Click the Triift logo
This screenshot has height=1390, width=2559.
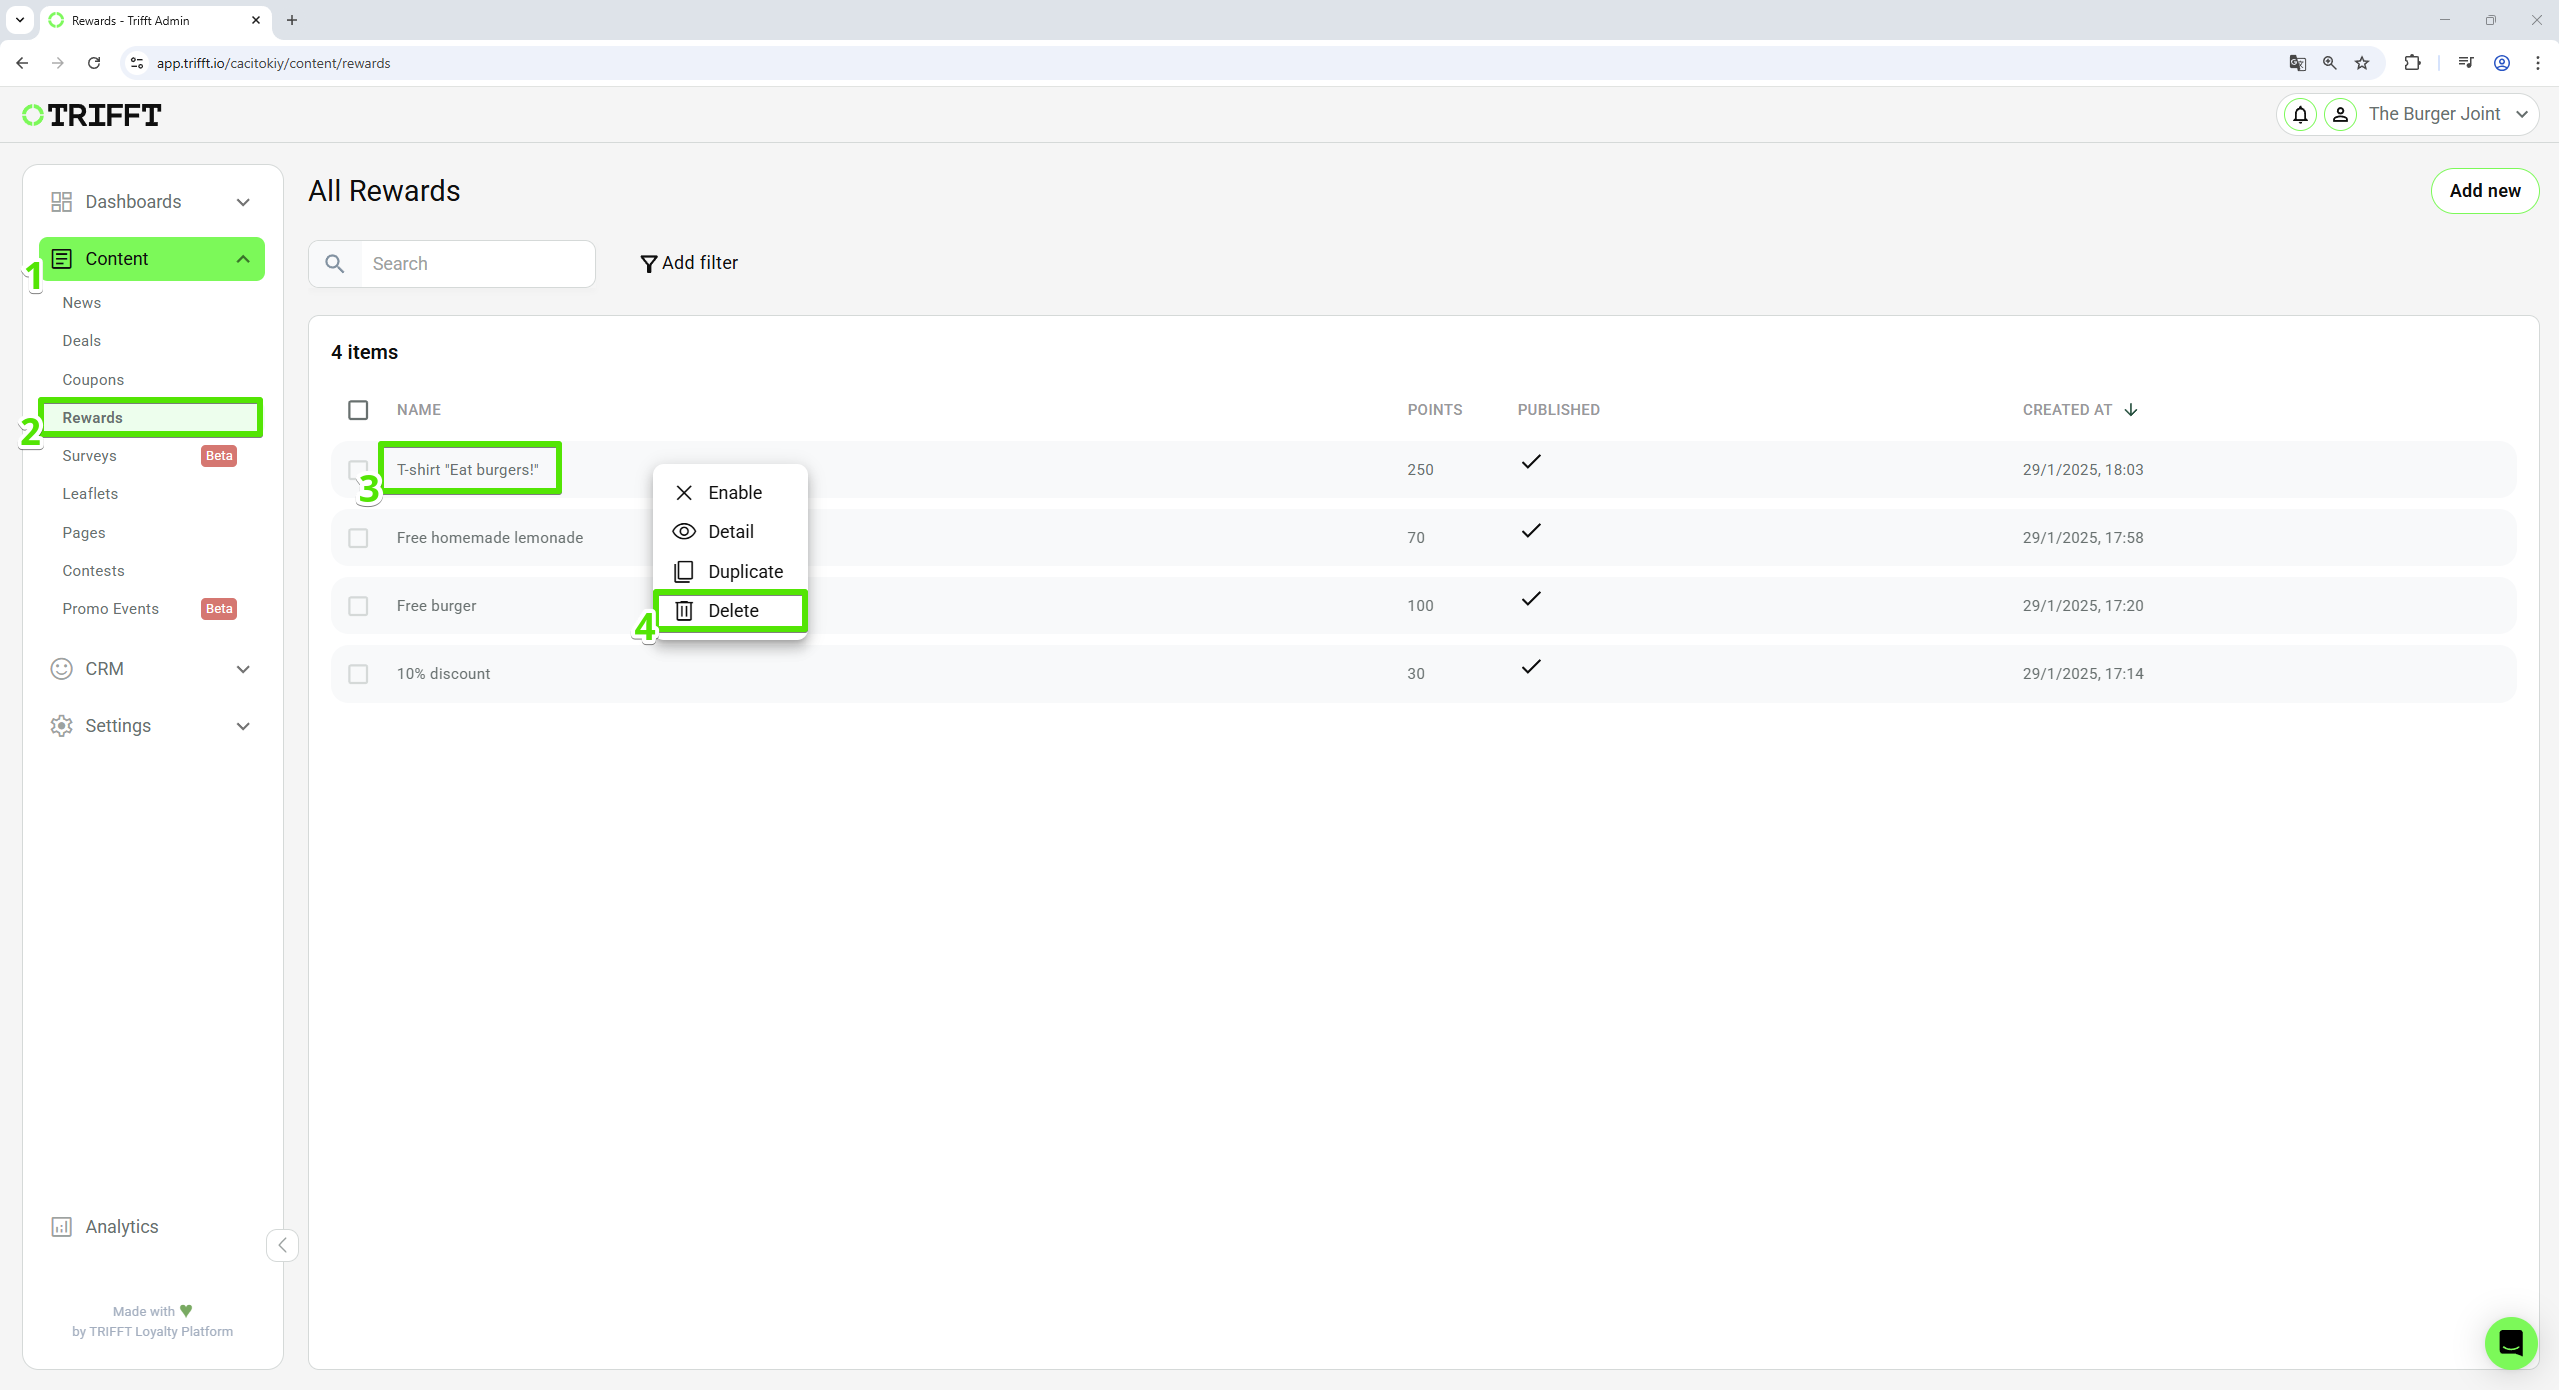click(x=92, y=116)
